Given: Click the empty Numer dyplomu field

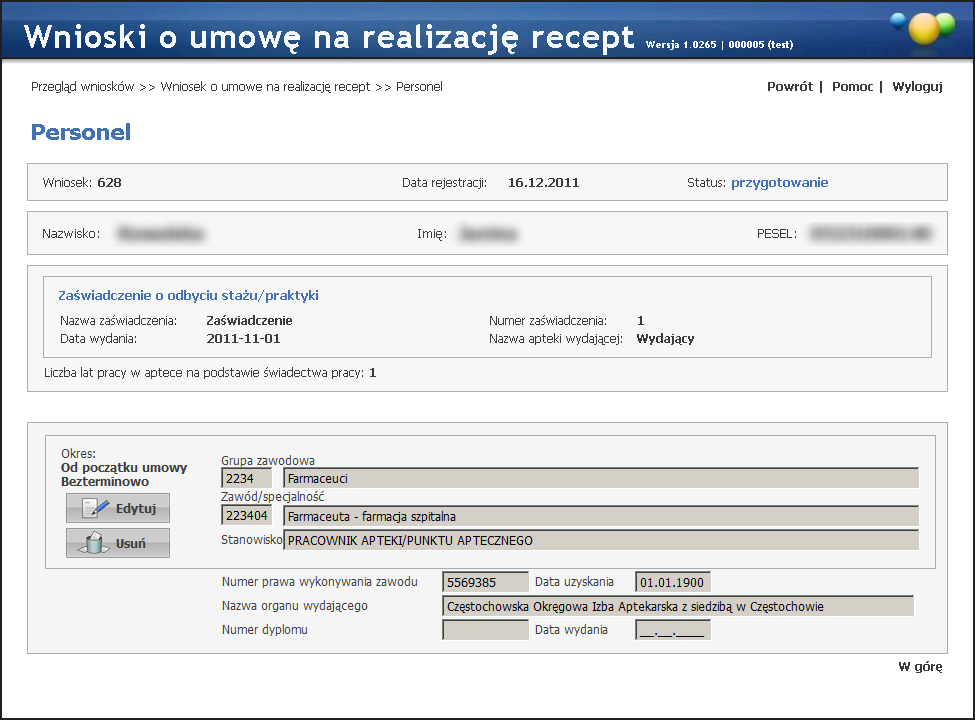Looking at the screenshot, I should [x=485, y=630].
